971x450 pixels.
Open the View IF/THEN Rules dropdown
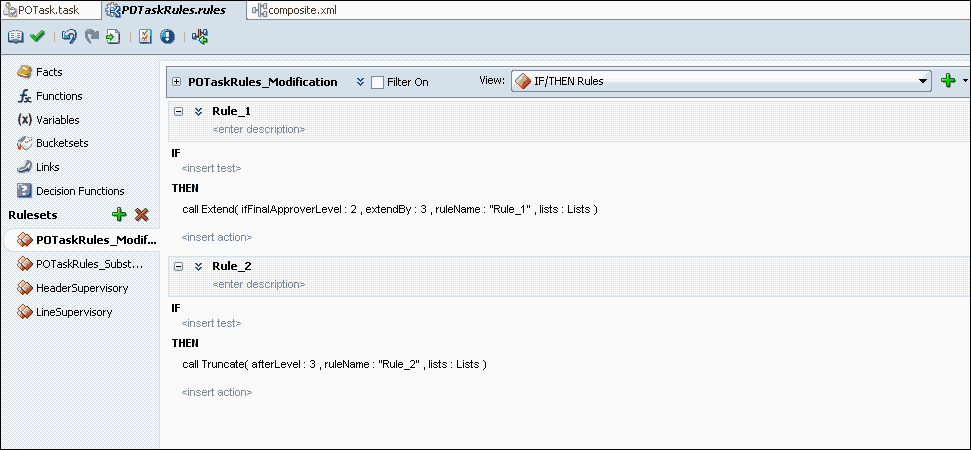point(721,81)
